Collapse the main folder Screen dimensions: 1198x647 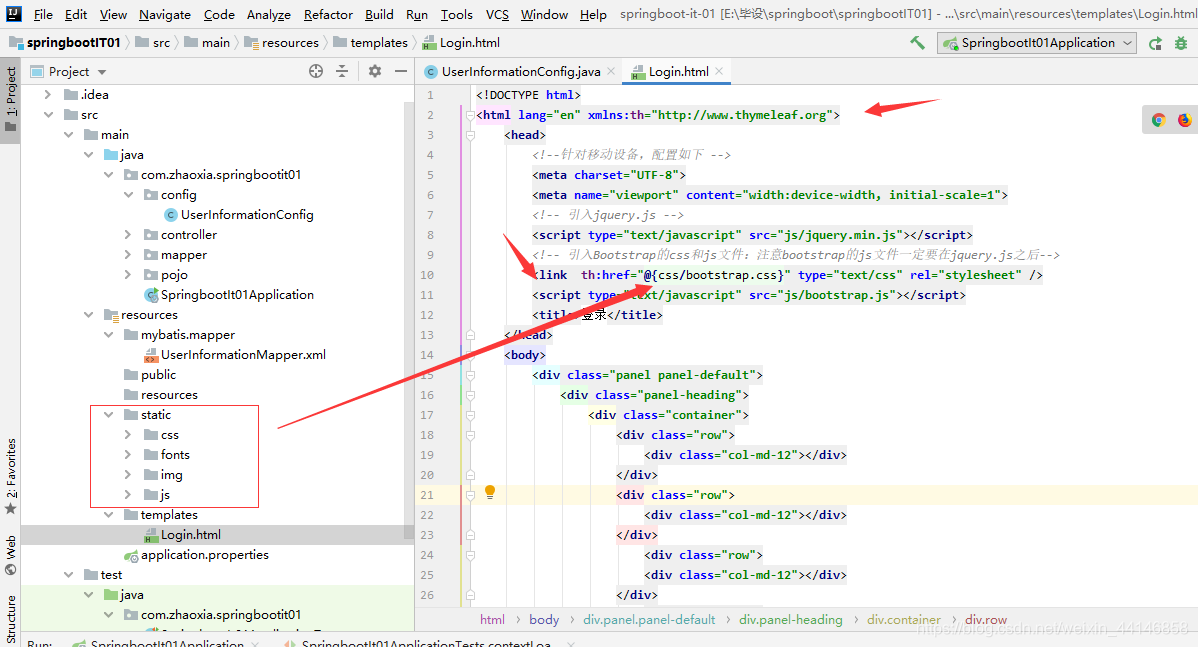pyautogui.click(x=69, y=134)
